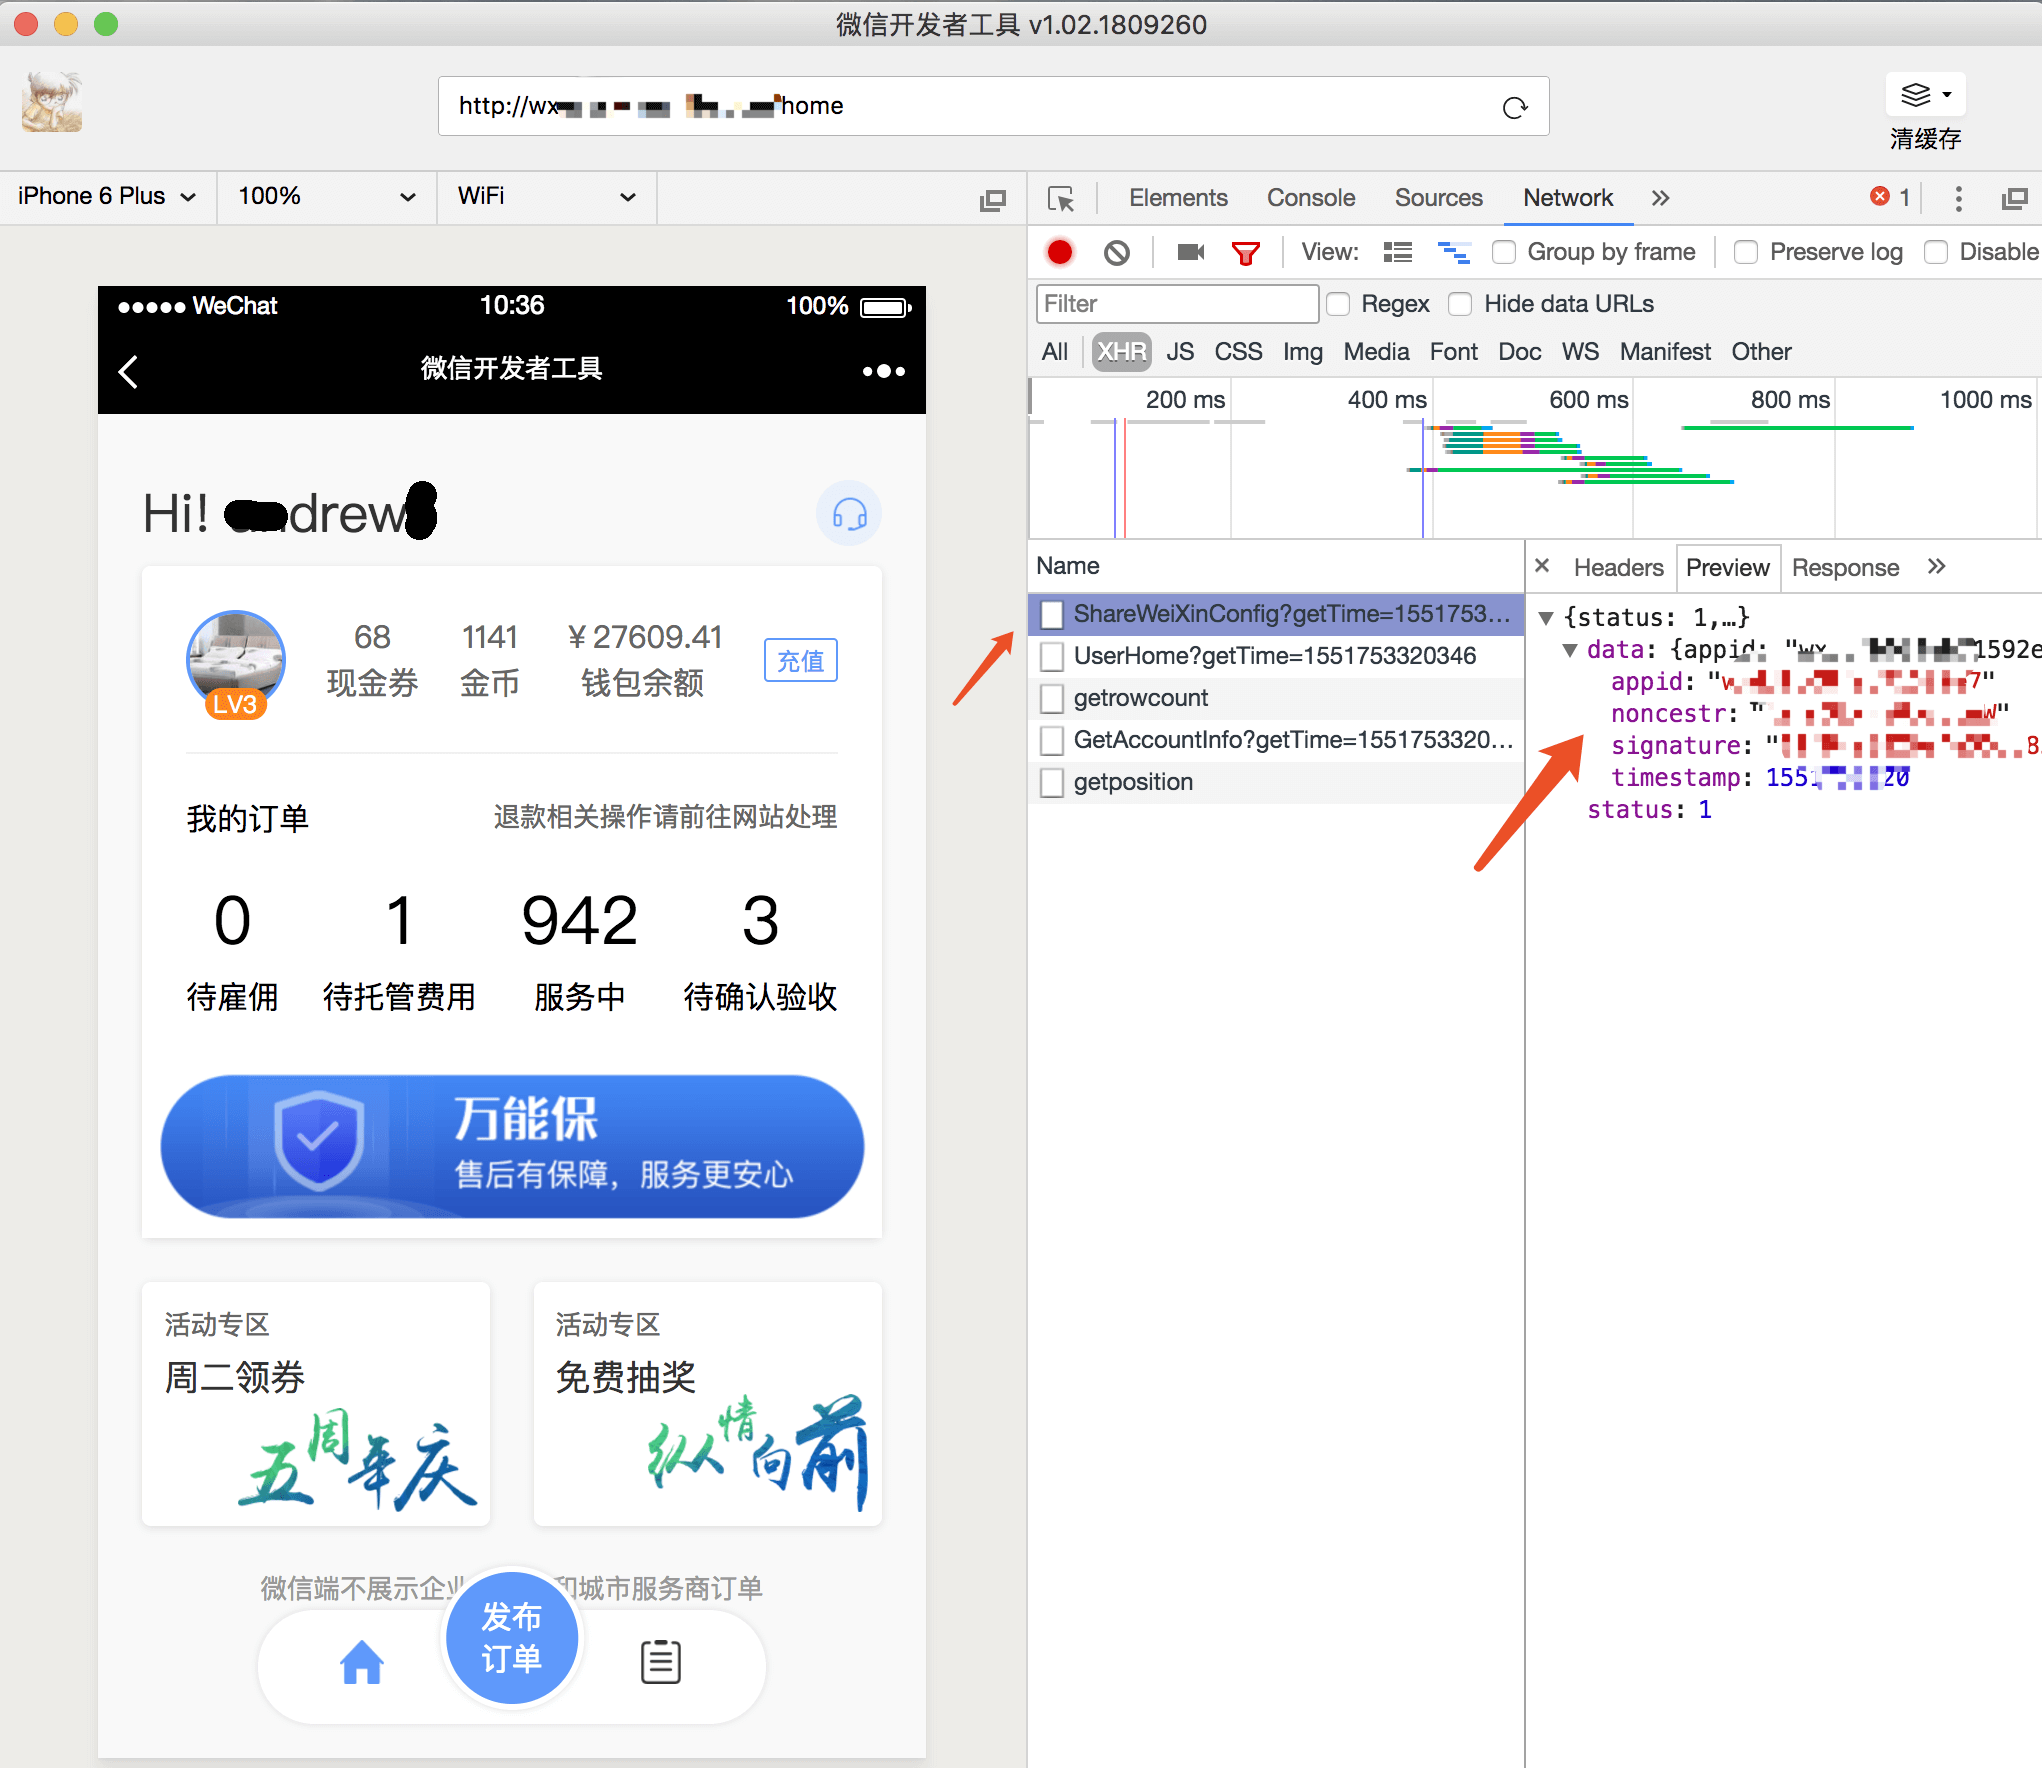This screenshot has height=1768, width=2042.
Task: Detach the simulator window icon
Action: pos(992,199)
